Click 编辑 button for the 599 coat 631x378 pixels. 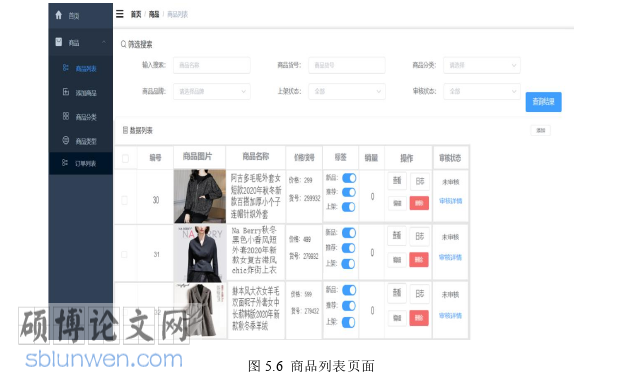point(397,318)
